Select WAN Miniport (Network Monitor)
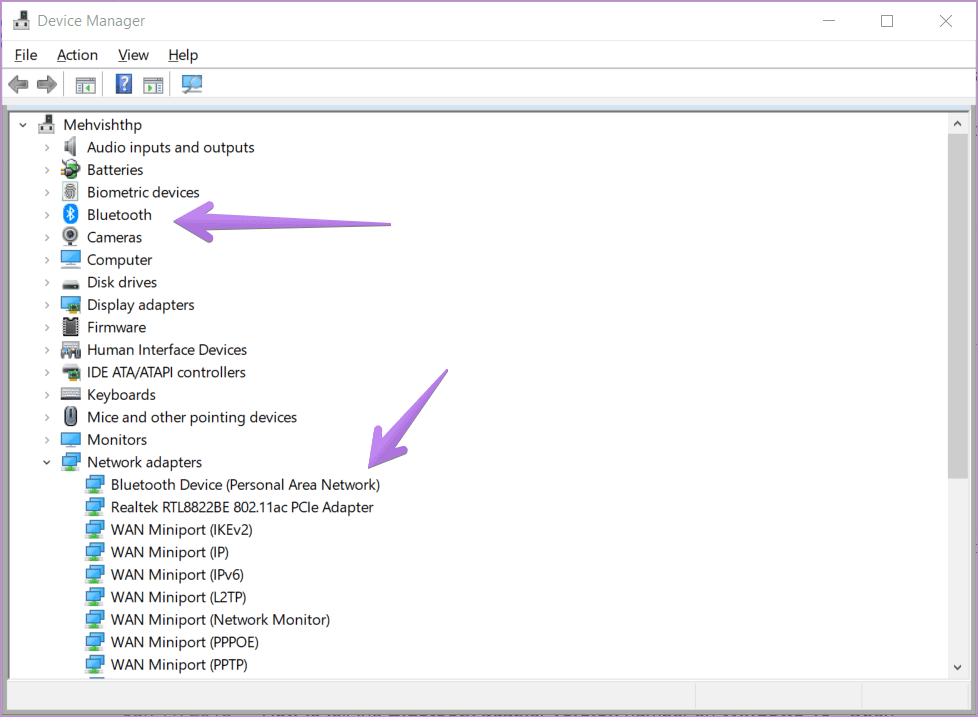Image resolution: width=978 pixels, height=717 pixels. click(x=220, y=619)
